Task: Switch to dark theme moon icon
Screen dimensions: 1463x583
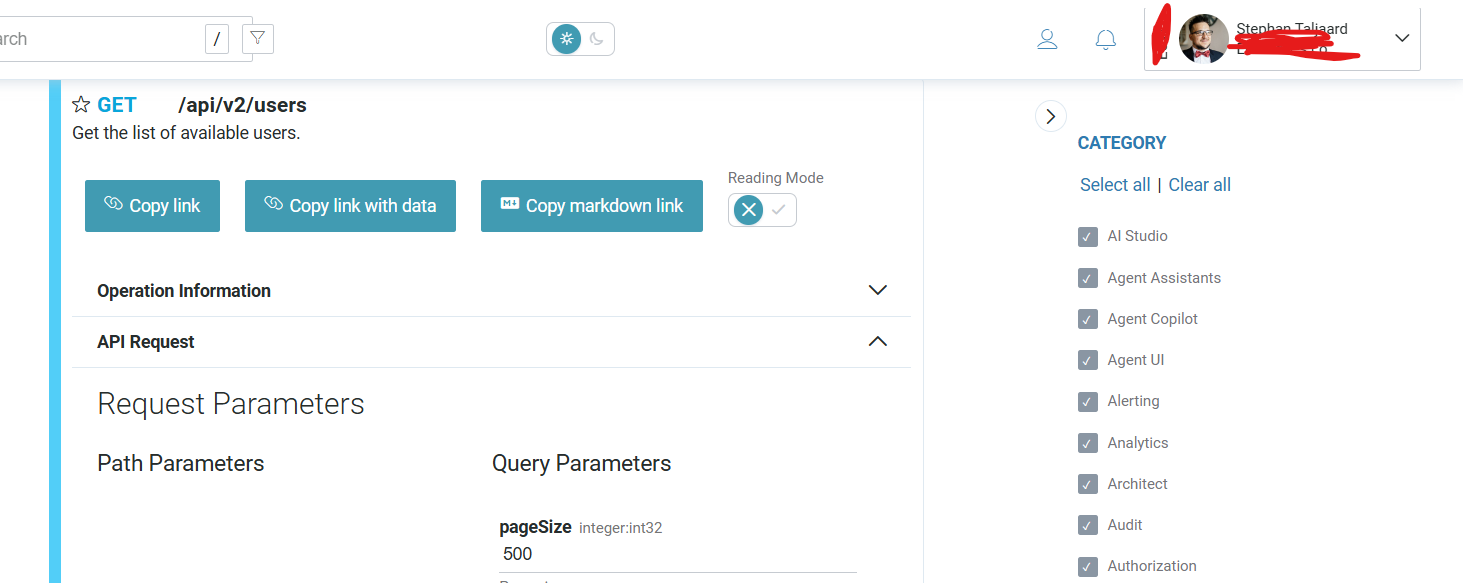Action: 597,39
